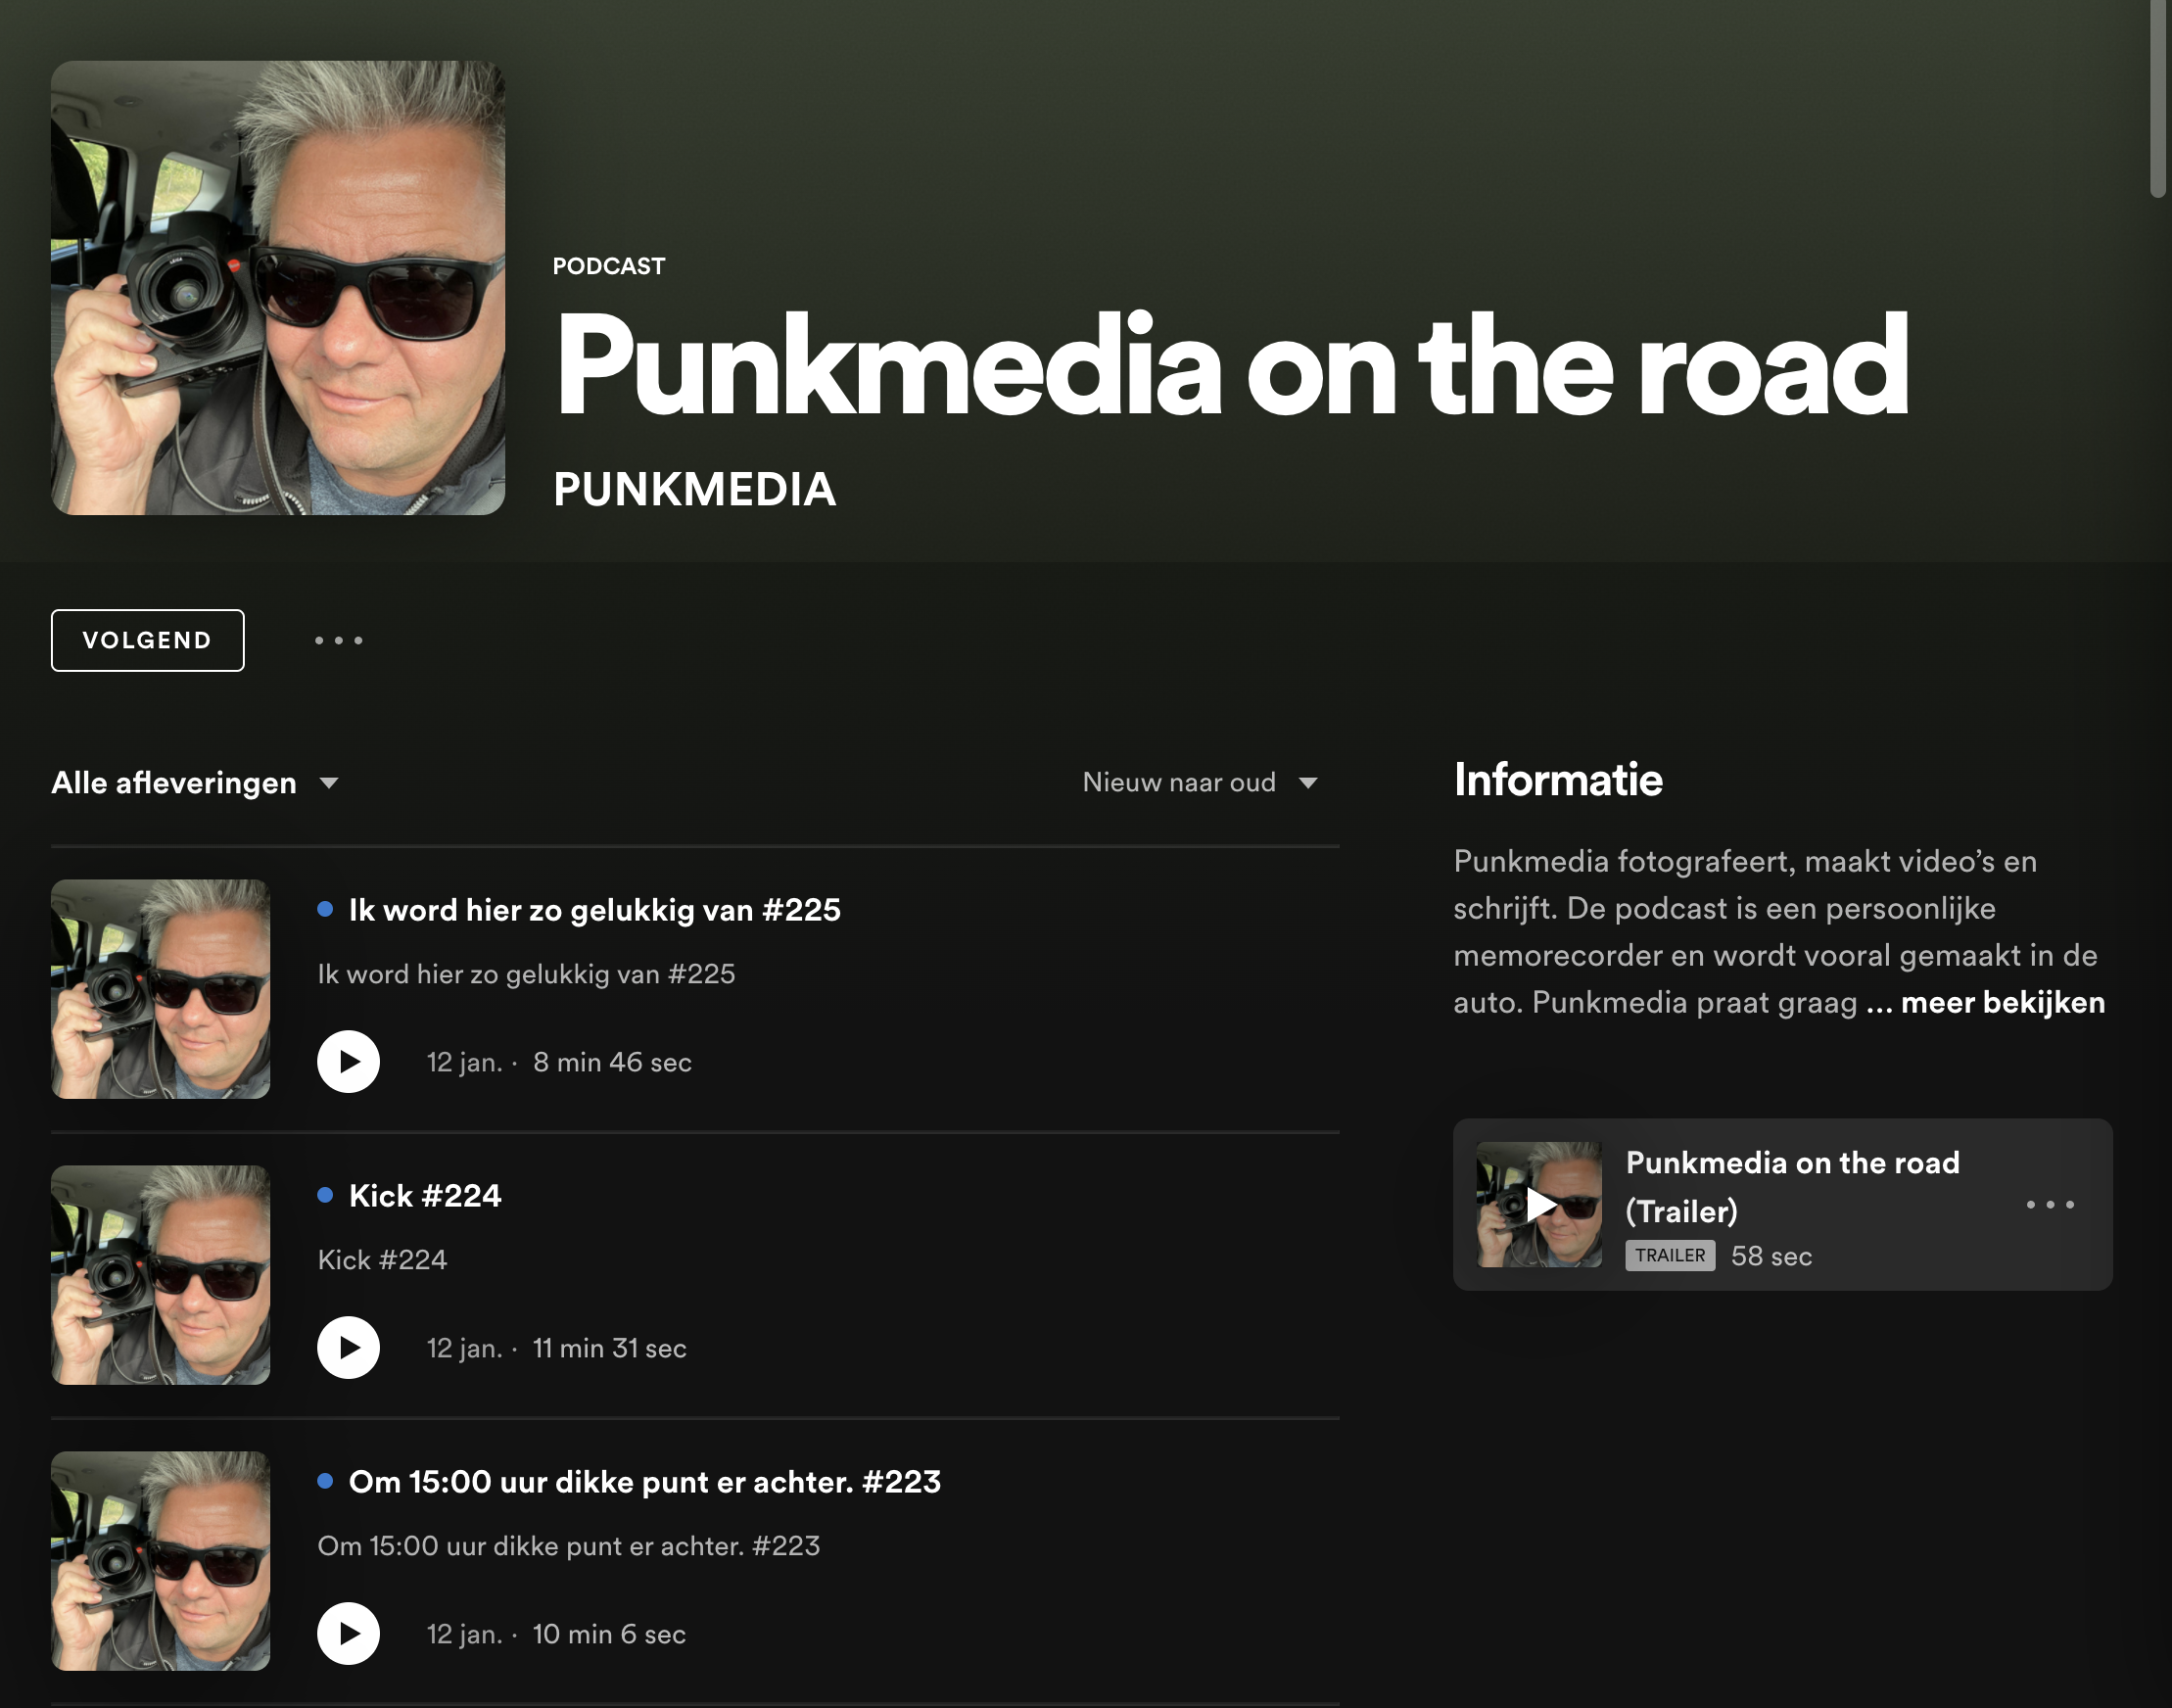The height and width of the screenshot is (1708, 2172).
Task: Open the Punkmedia on the road (Trailer) title
Action: point(1792,1187)
